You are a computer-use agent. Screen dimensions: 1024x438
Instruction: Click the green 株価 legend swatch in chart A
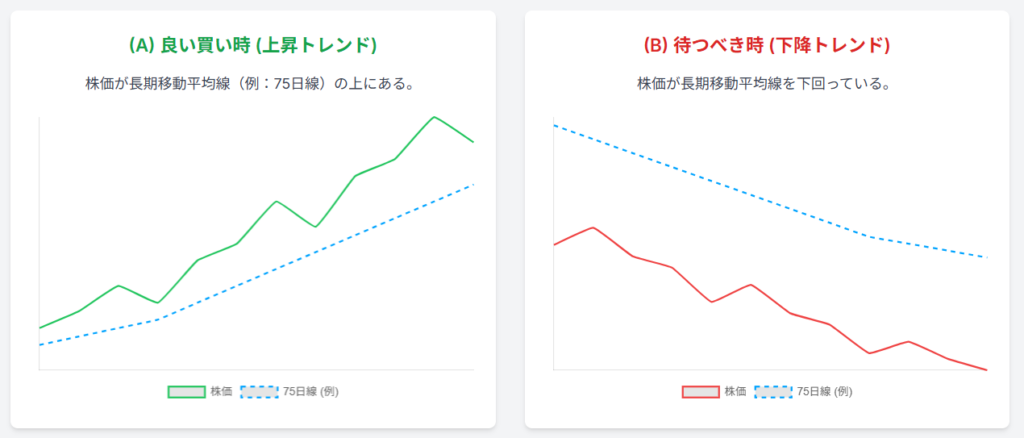tap(186, 391)
